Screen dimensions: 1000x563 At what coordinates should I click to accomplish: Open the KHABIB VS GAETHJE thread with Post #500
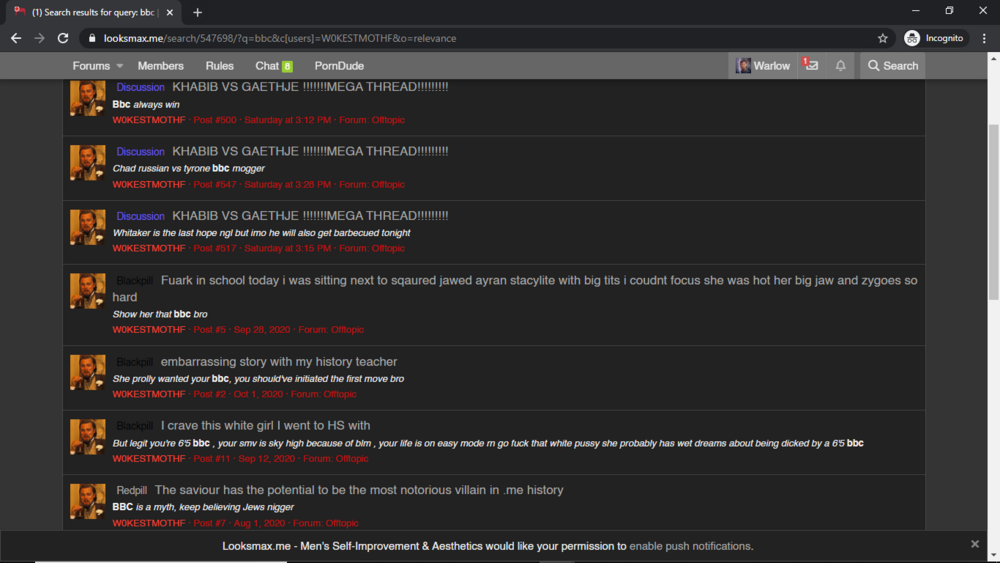(310, 87)
